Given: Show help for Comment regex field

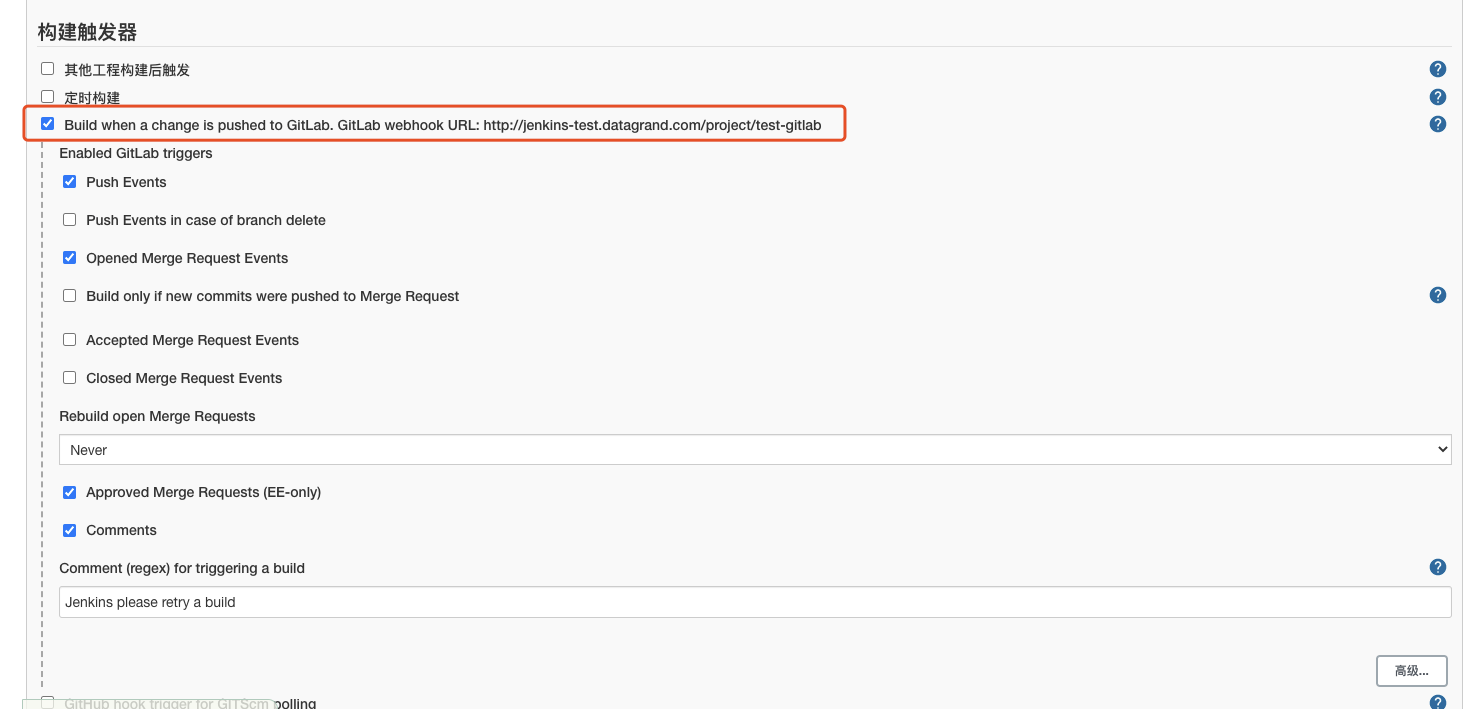Looking at the screenshot, I should [x=1438, y=567].
